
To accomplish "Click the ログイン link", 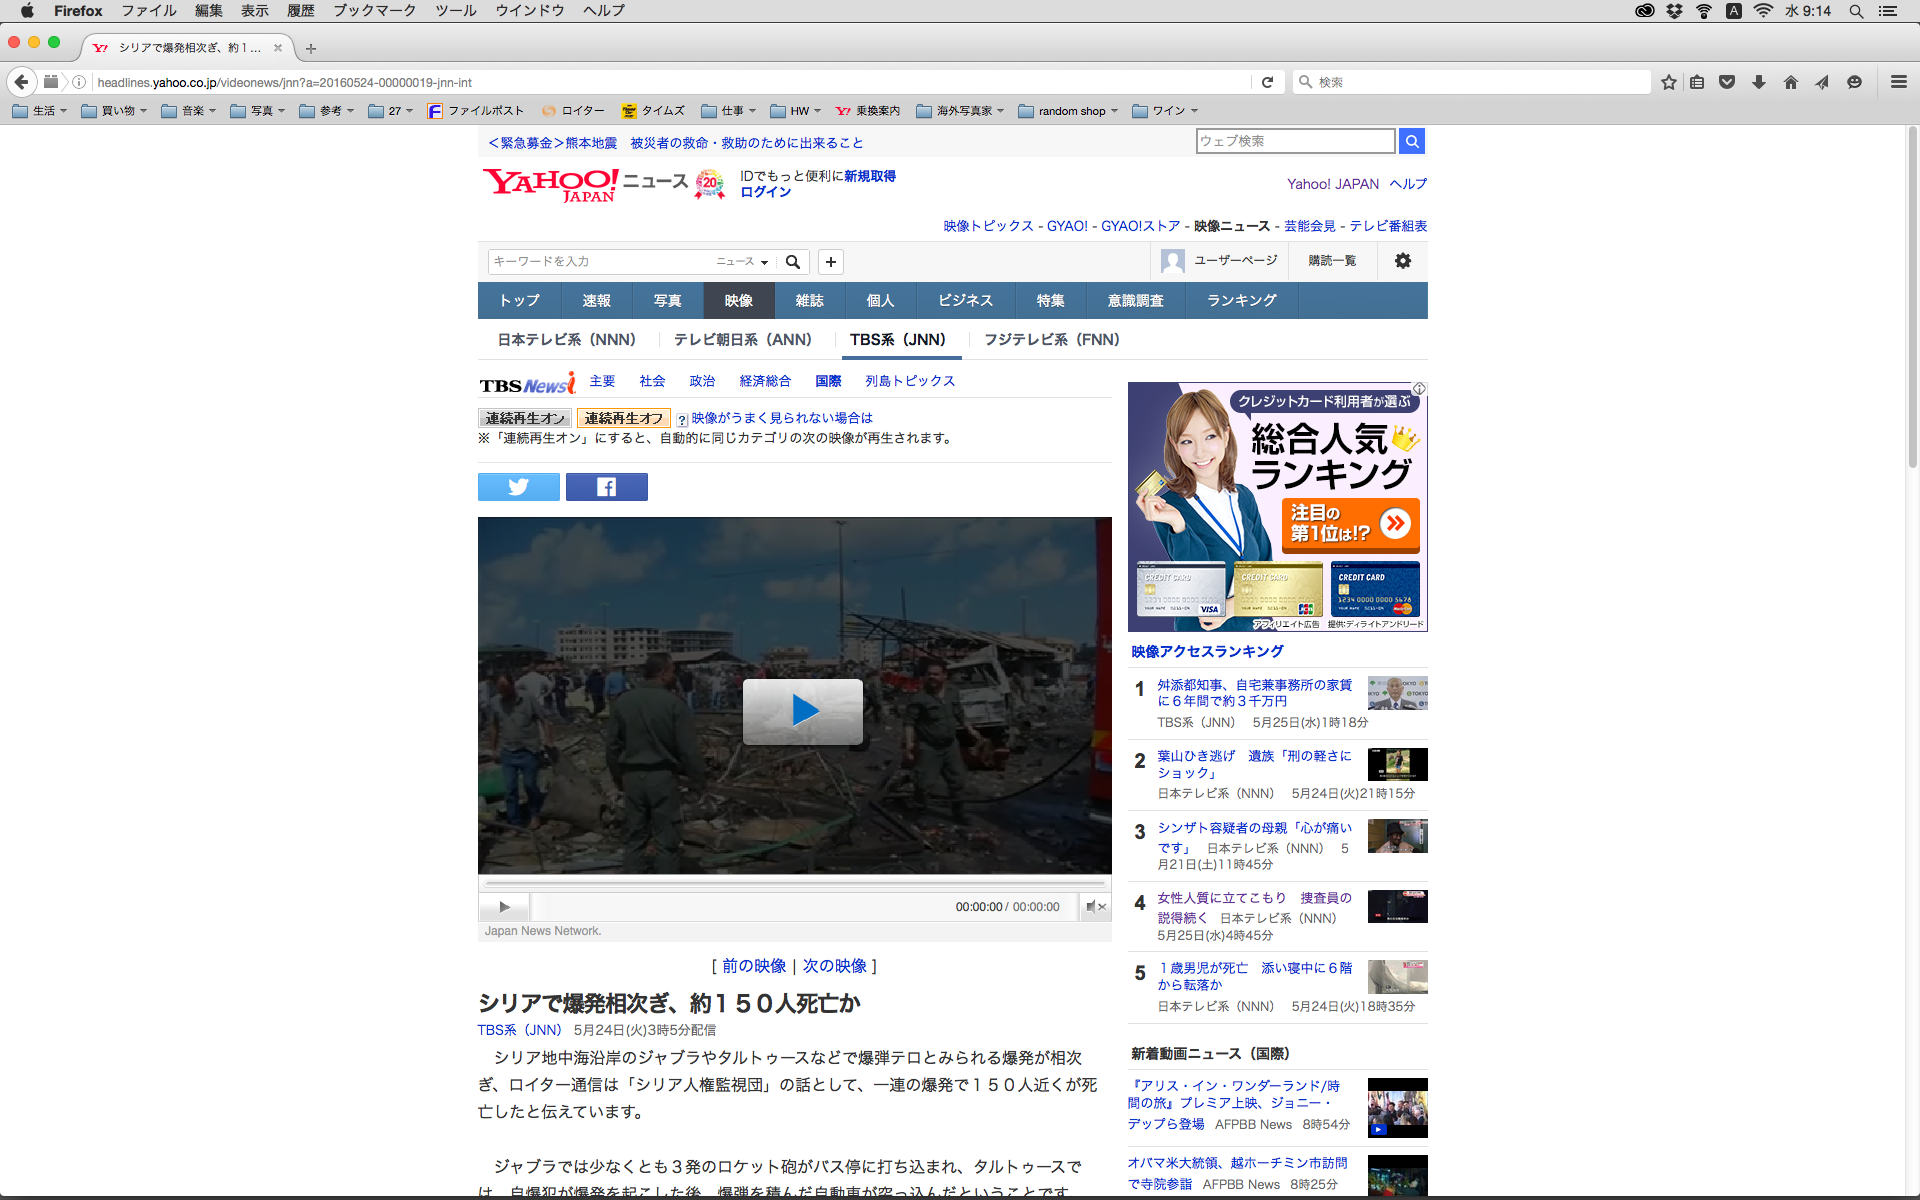I will coord(765,192).
